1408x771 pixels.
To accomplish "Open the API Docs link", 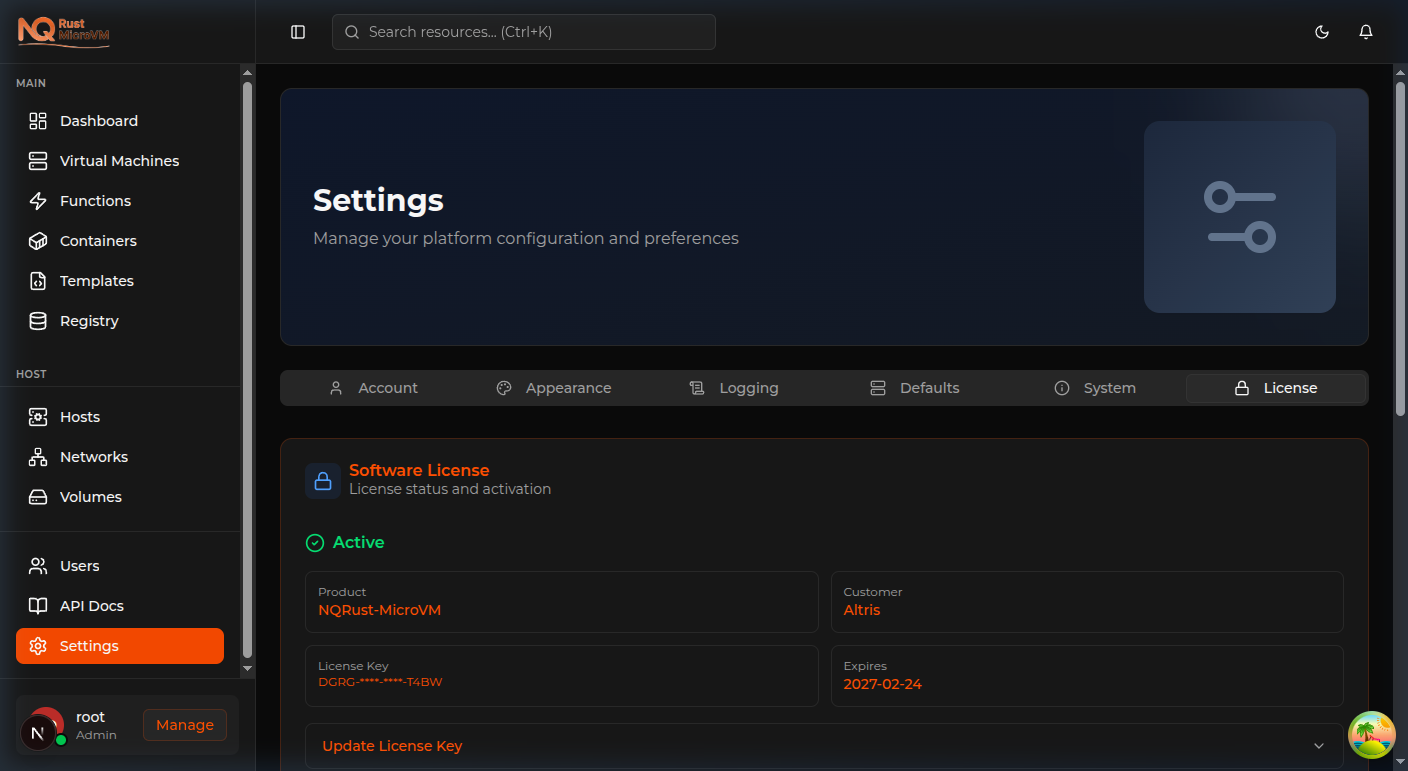I will (92, 605).
